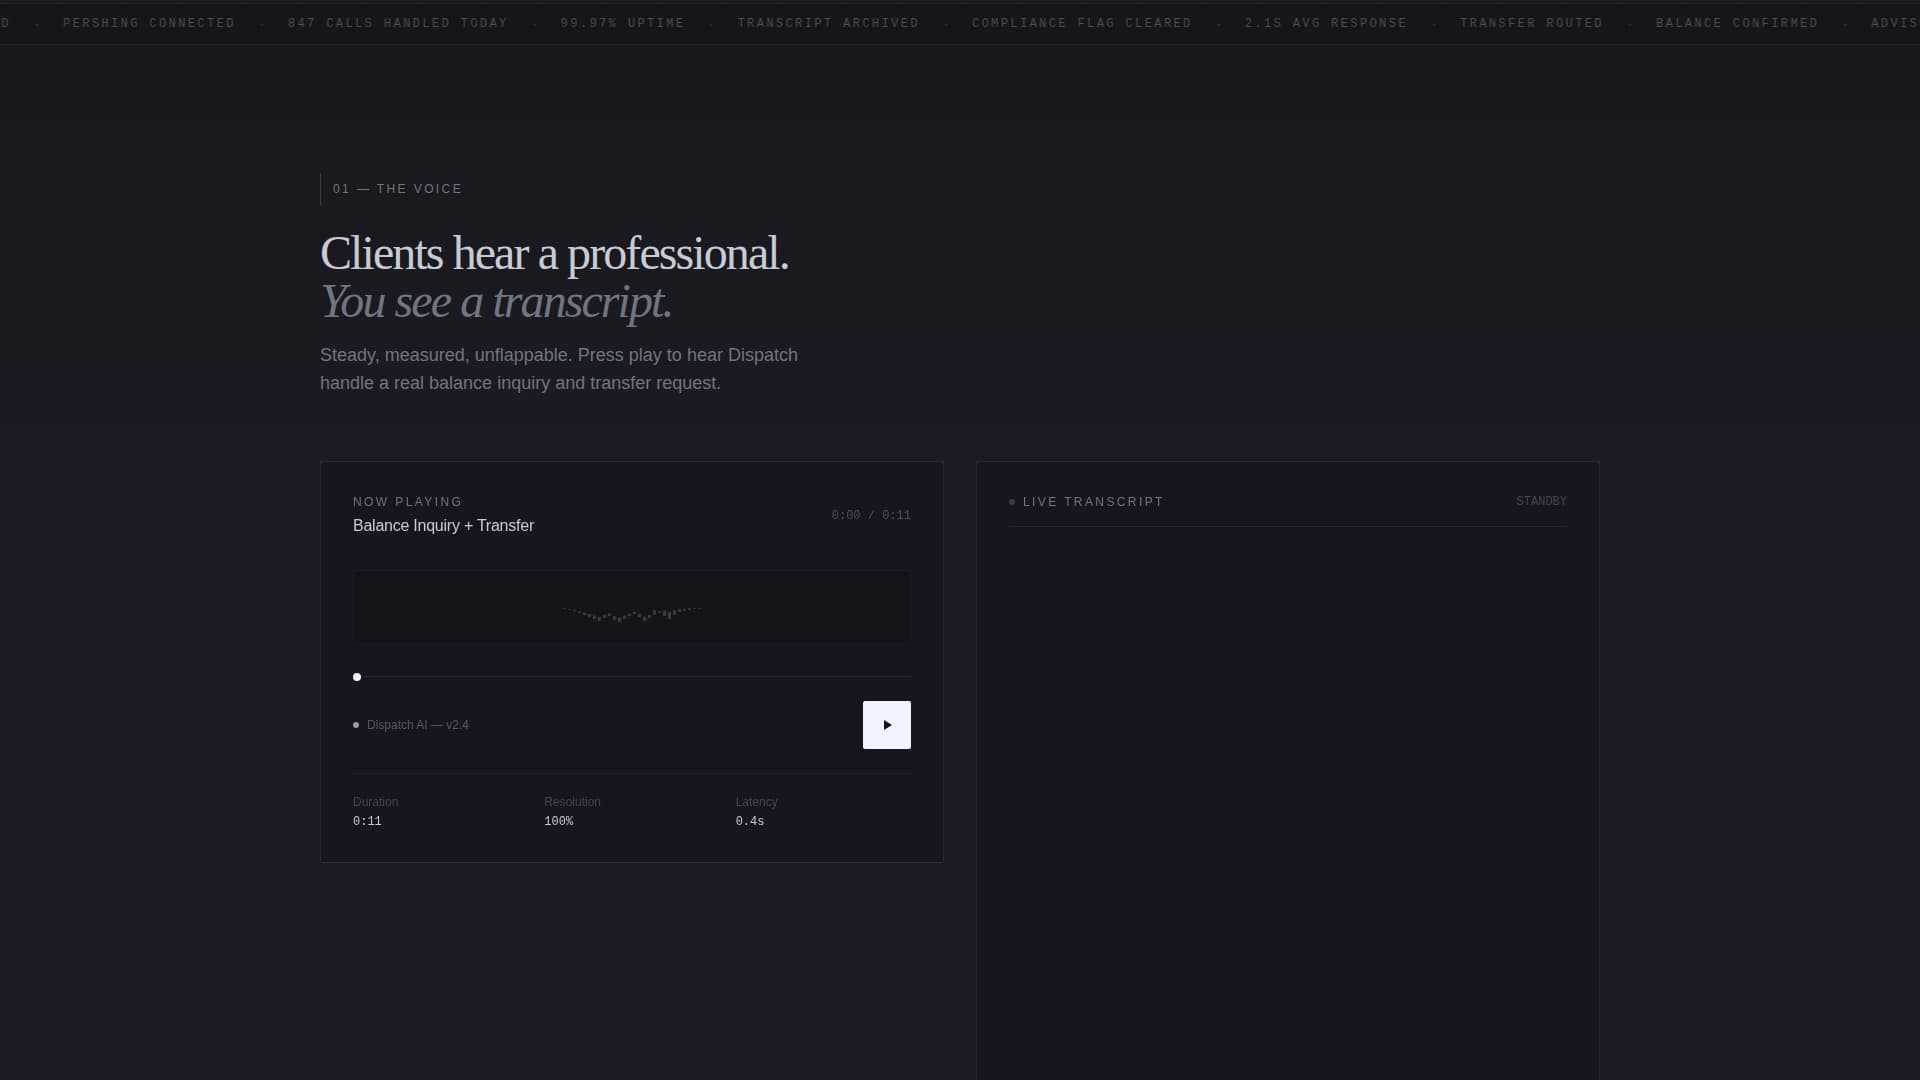
Task: Click the STANDBY status label
Action: click(x=1541, y=500)
